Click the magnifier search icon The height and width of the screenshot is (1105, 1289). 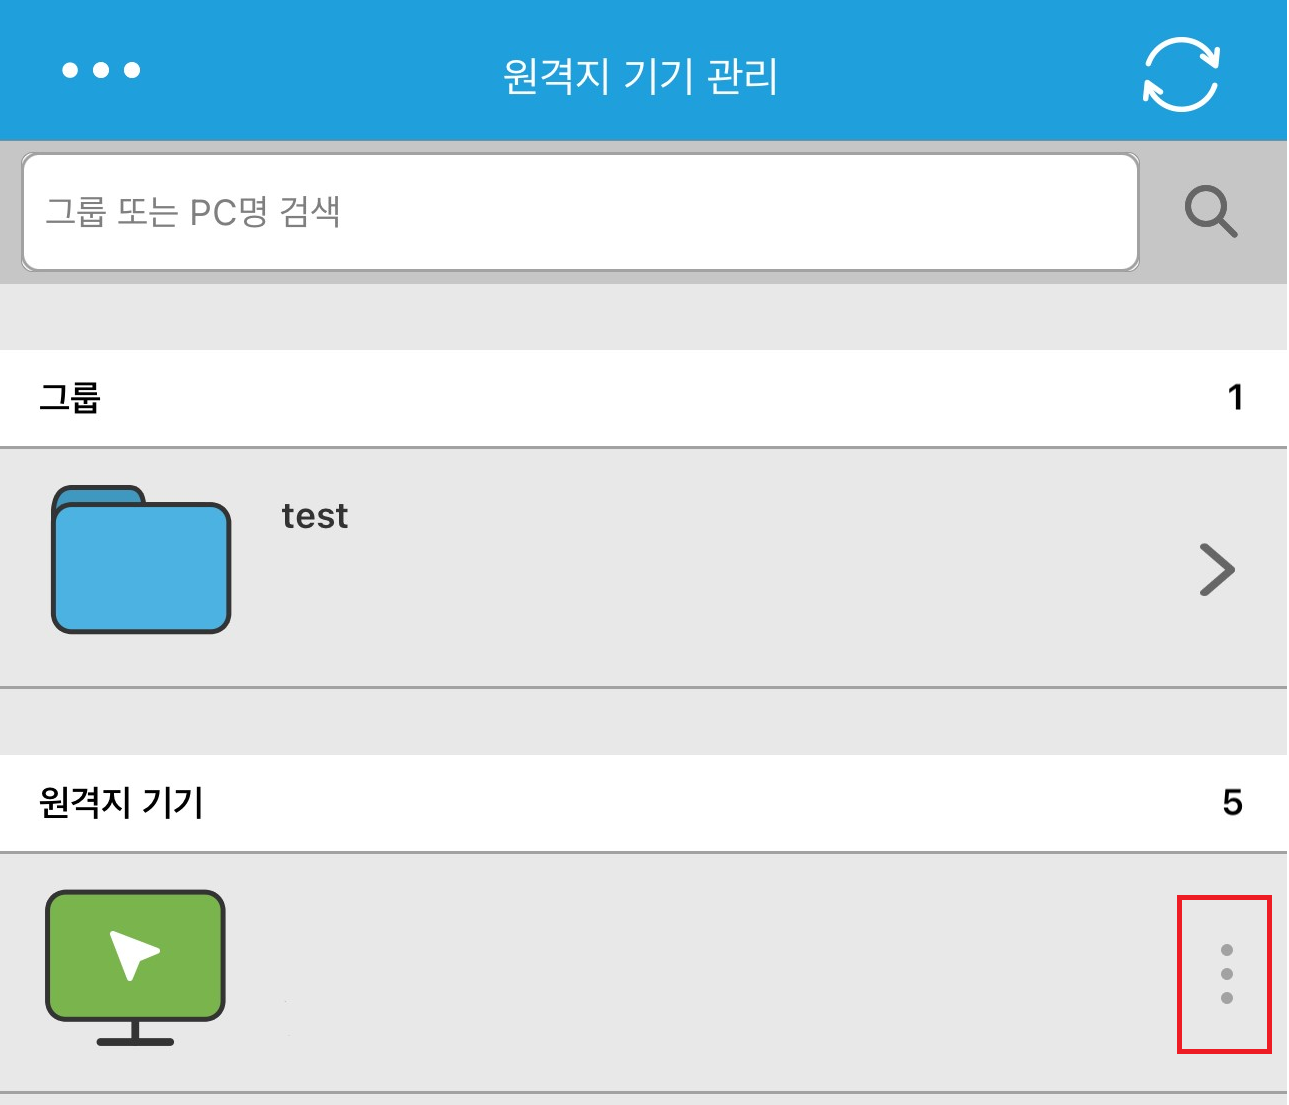click(1211, 211)
